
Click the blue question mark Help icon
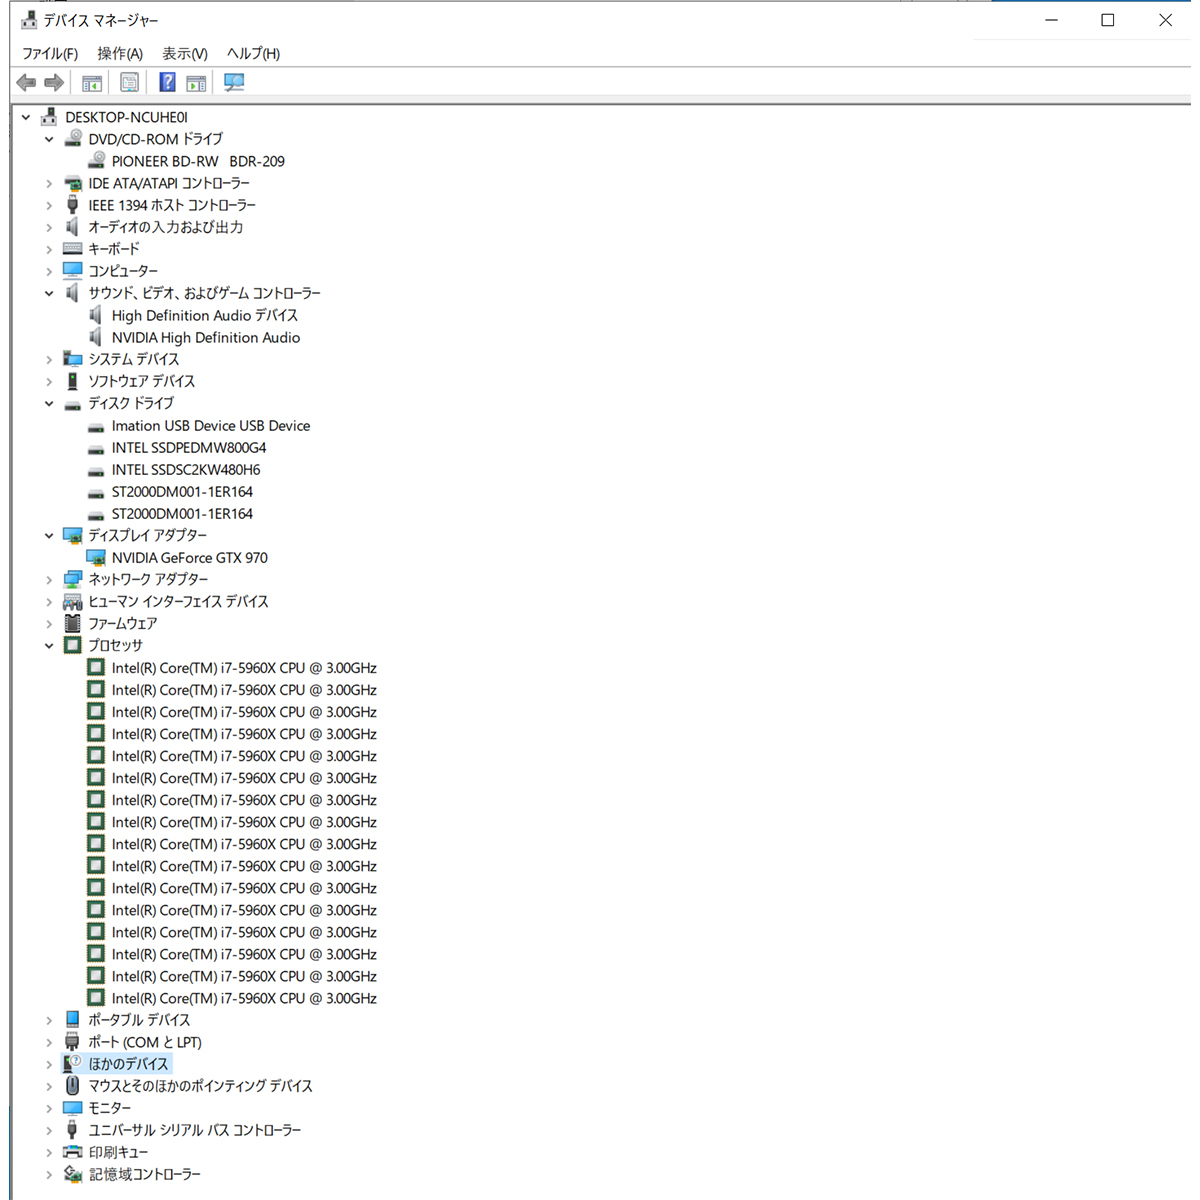[167, 83]
